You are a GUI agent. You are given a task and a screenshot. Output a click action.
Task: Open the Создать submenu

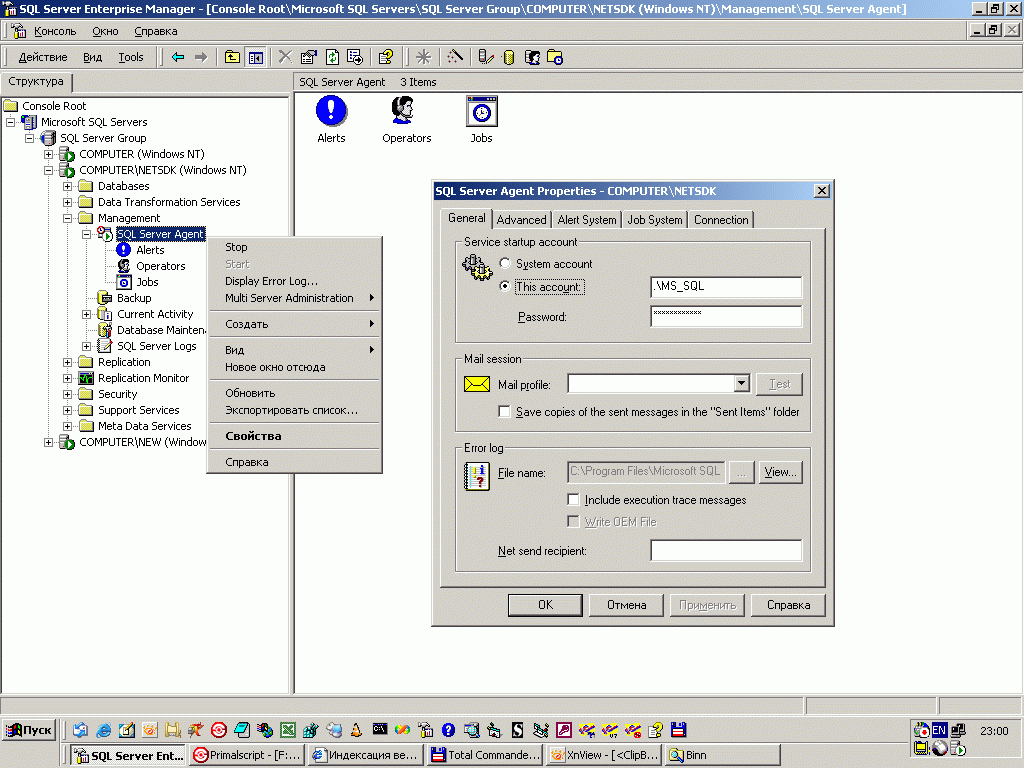point(295,324)
